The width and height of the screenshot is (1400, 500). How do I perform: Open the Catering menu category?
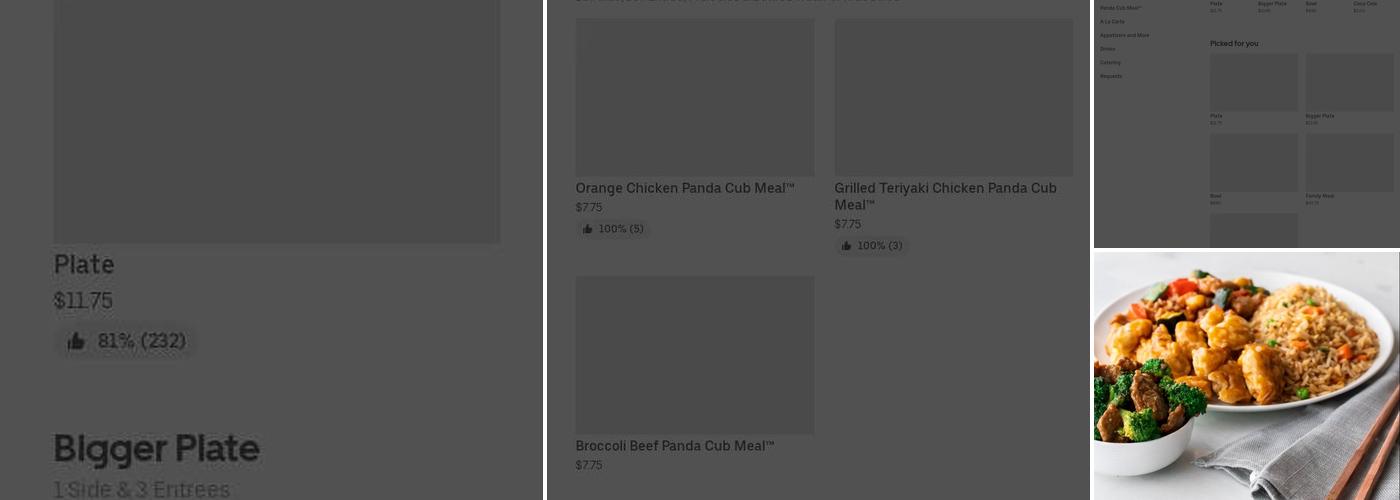coord(1110,62)
